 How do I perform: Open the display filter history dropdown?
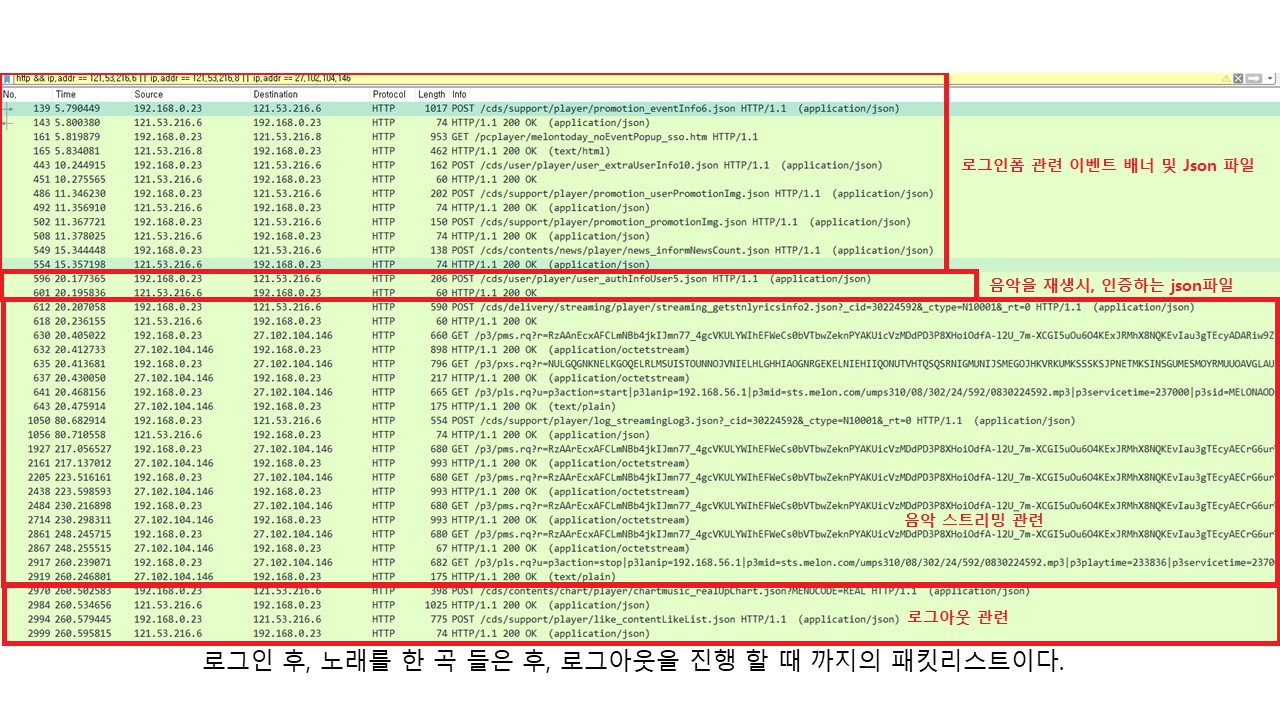(x=1270, y=78)
